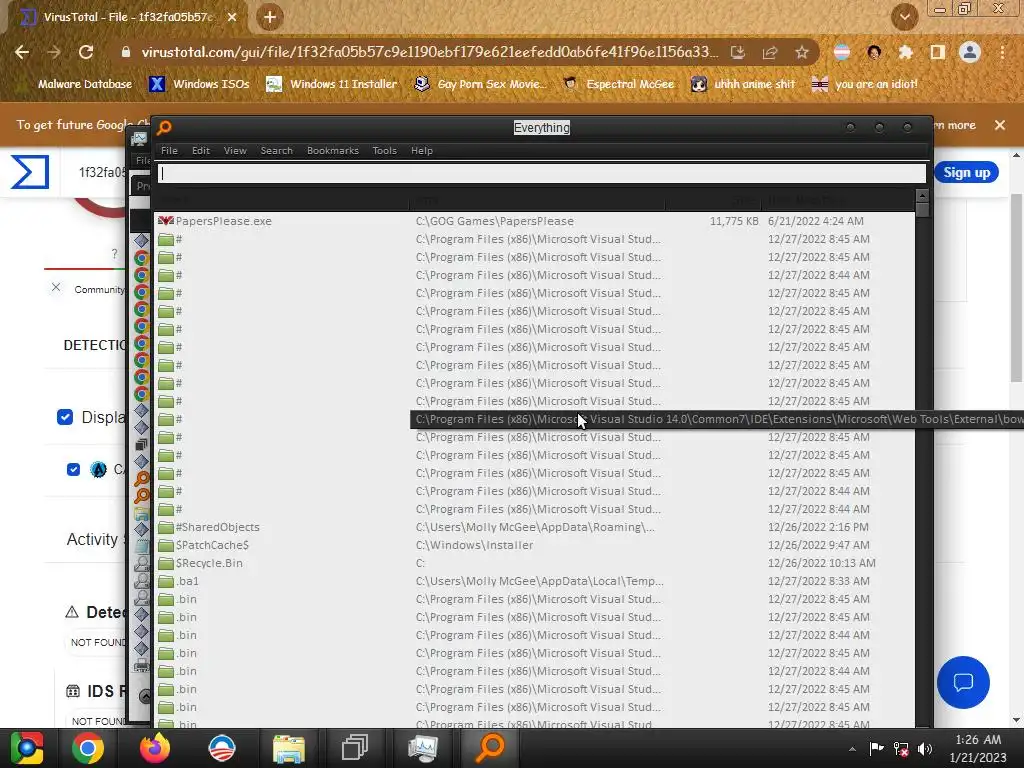The height and width of the screenshot is (768, 1024).
Task: Open the Espectral McGee bookmark
Action: point(619,84)
